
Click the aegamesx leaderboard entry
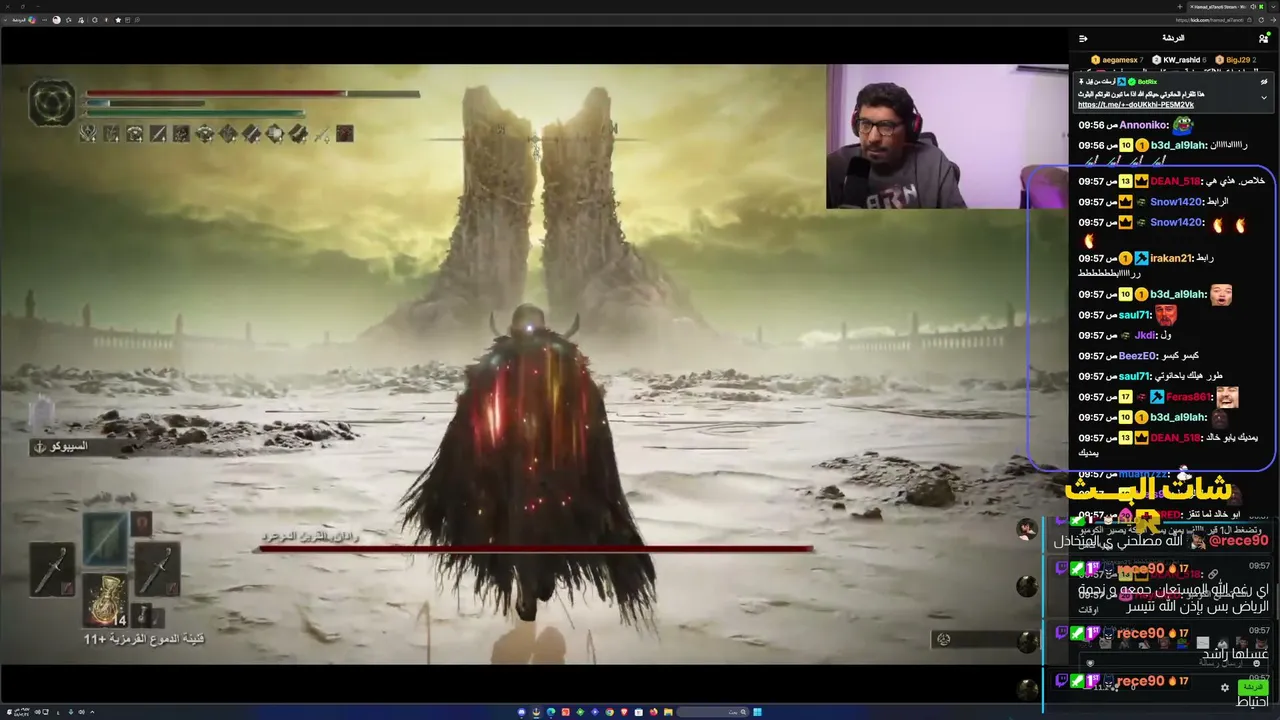(x=1117, y=60)
